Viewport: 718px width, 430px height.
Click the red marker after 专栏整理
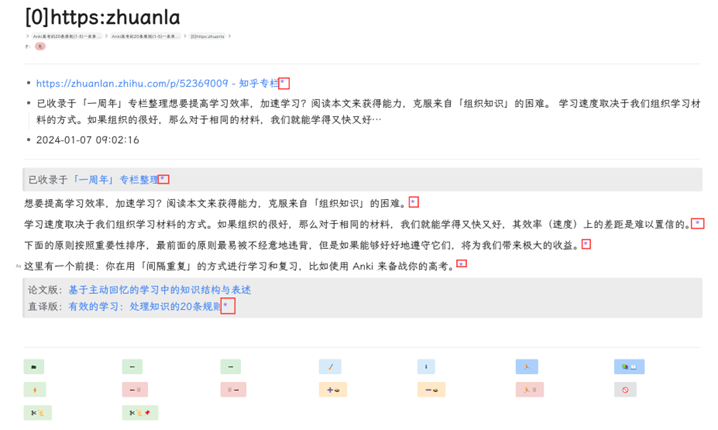click(164, 180)
